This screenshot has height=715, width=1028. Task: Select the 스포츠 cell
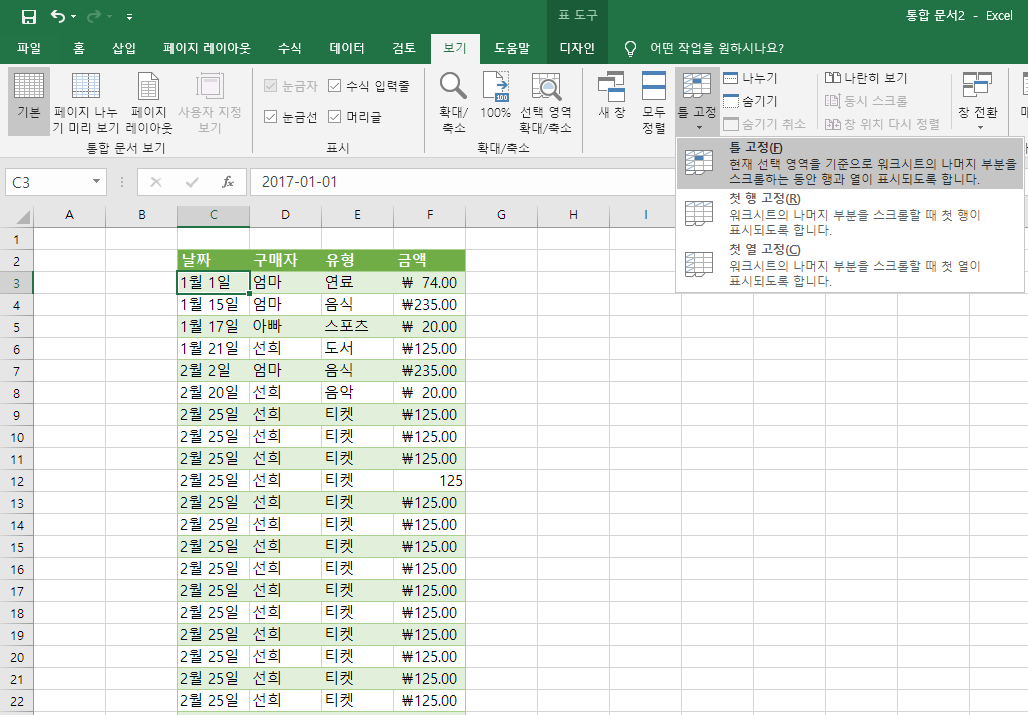click(357, 326)
